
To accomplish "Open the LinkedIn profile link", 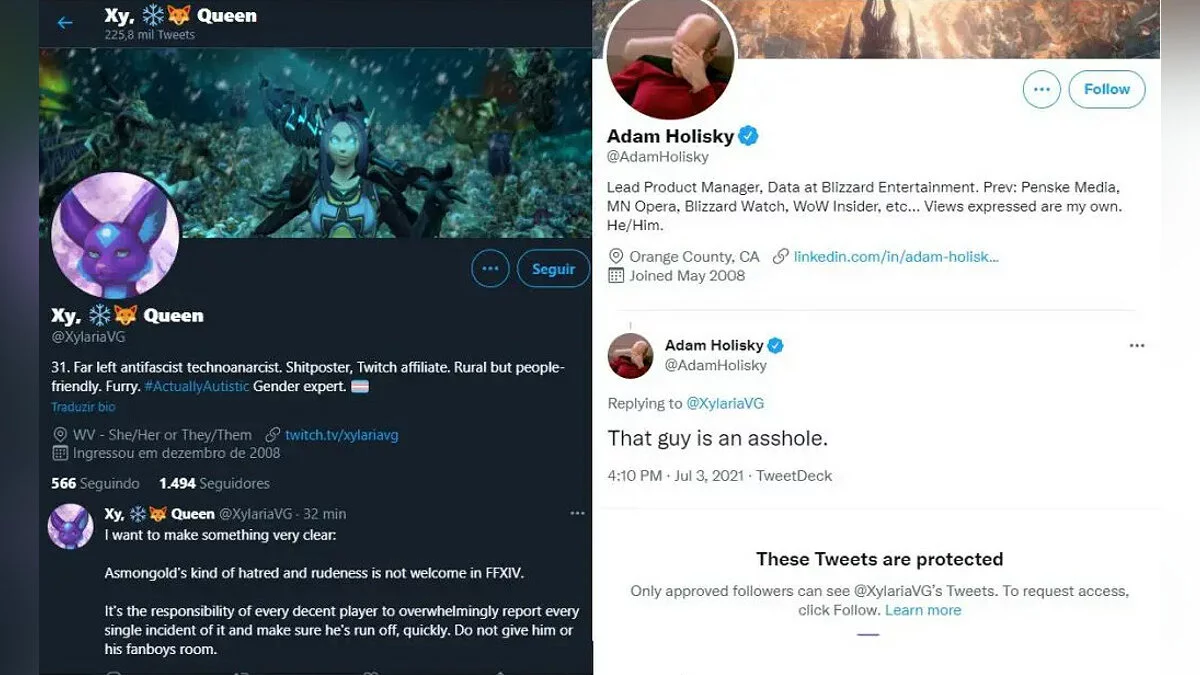I will tap(896, 256).
